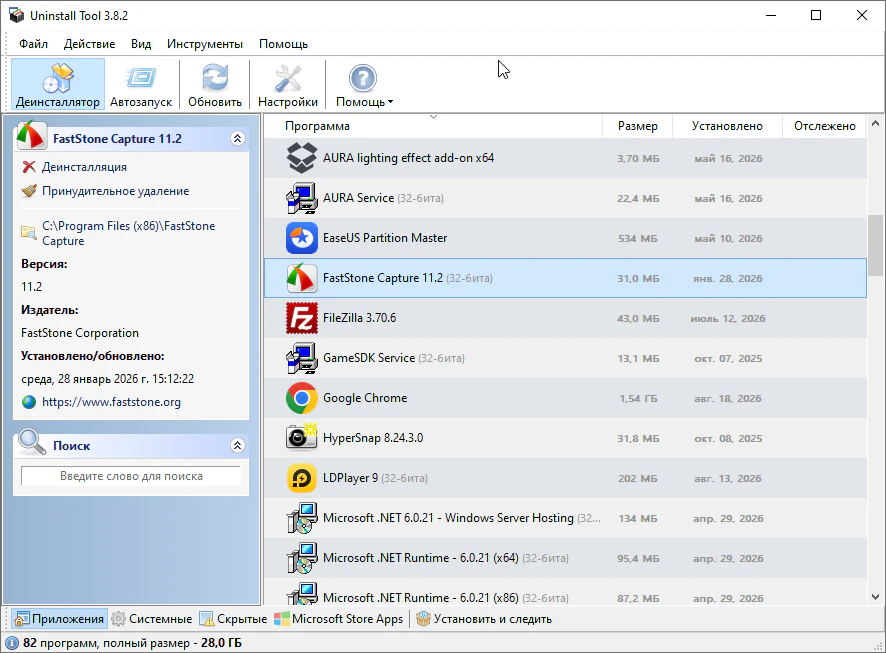Open the Деинсталлятор toolbar button
Screen dimensions: 886x653
pyautogui.click(x=58, y=84)
